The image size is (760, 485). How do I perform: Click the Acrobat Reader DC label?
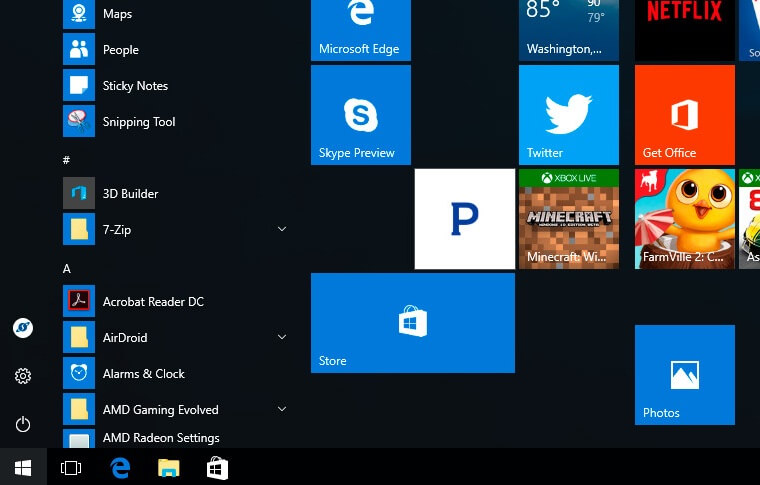click(153, 301)
